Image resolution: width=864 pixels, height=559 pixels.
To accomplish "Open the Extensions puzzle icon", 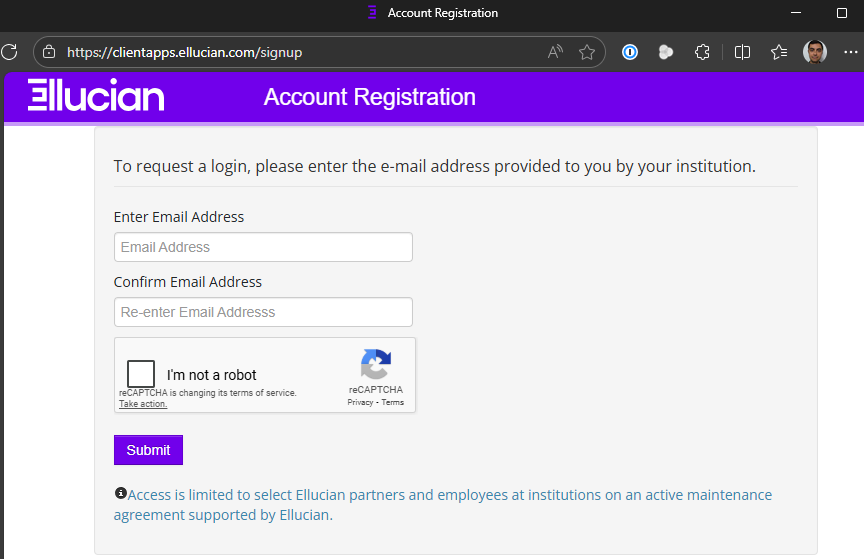I will coord(702,52).
